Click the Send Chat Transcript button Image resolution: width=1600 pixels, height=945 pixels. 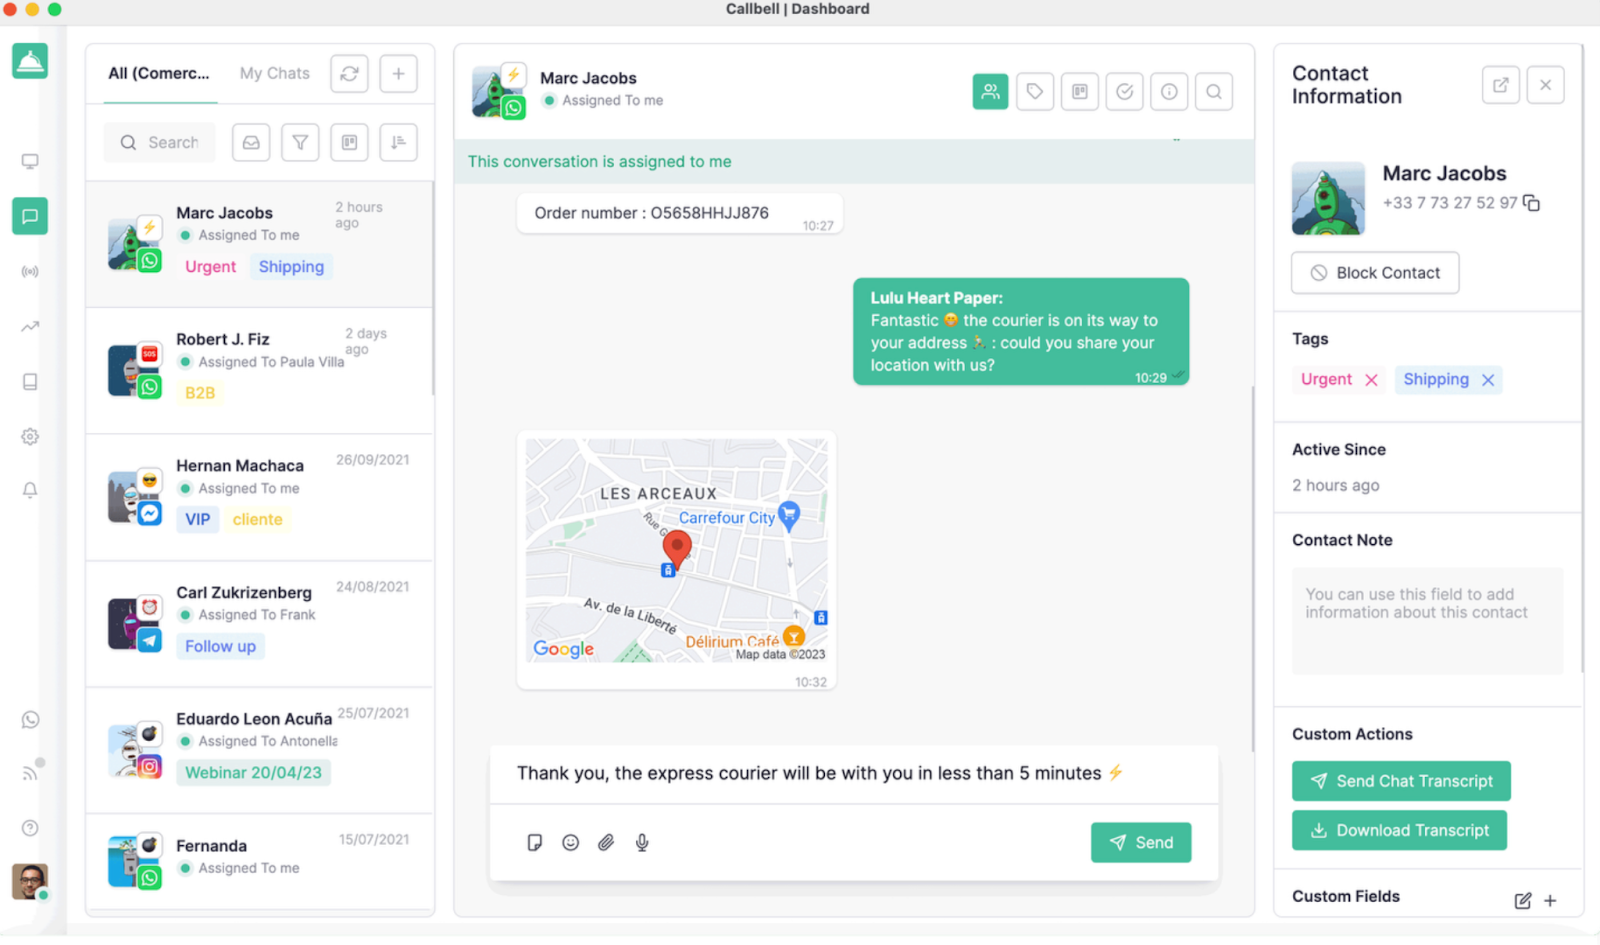1401,781
